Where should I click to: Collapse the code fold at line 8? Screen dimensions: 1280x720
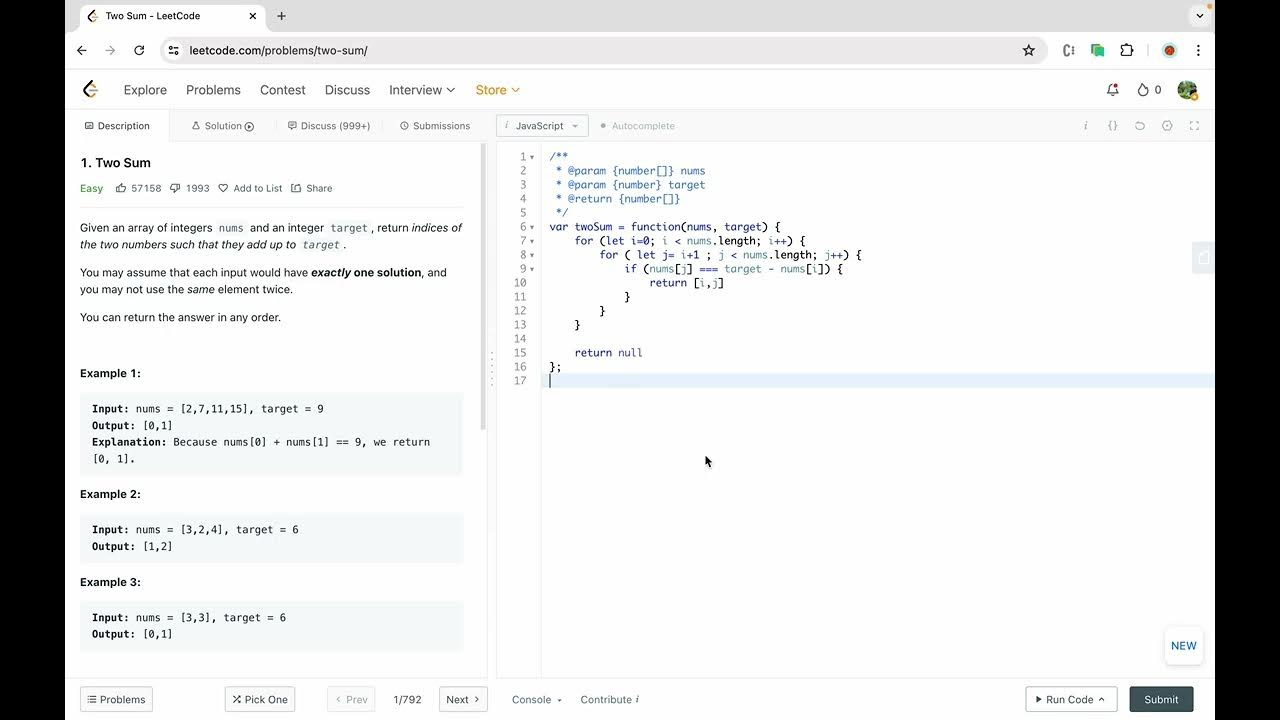point(533,256)
